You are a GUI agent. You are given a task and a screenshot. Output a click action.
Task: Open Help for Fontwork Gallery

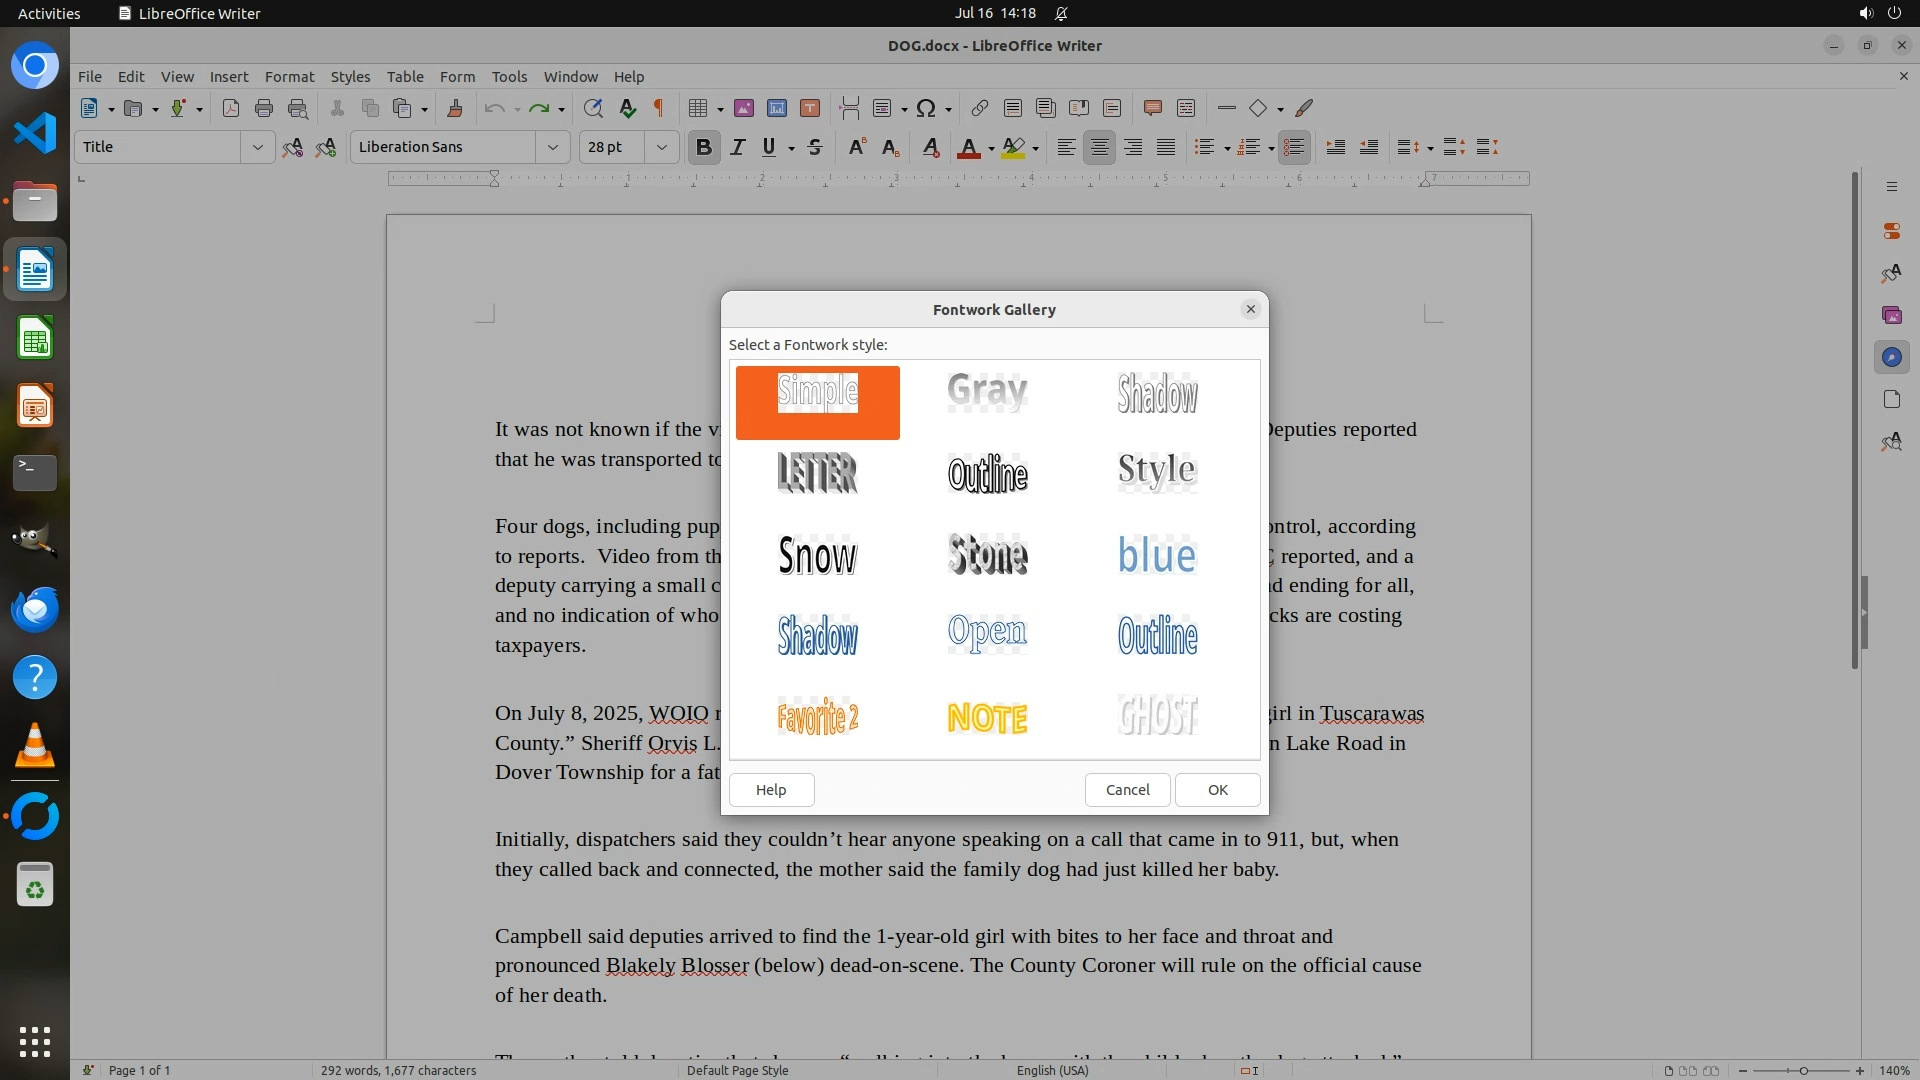click(771, 790)
